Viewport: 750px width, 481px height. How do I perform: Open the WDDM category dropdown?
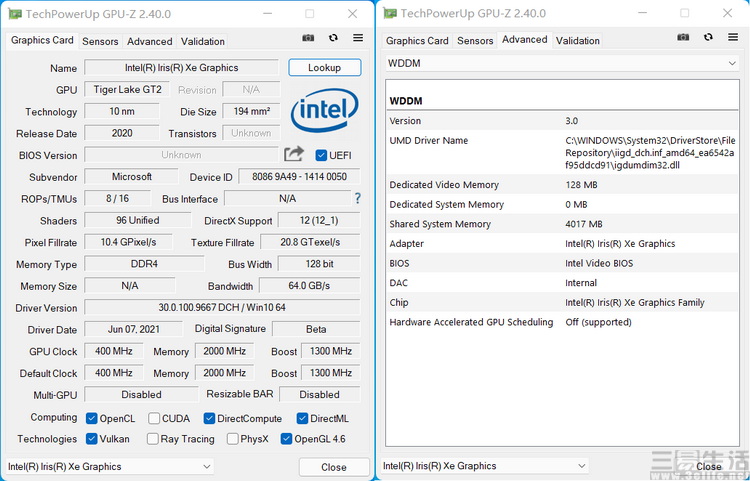click(562, 63)
